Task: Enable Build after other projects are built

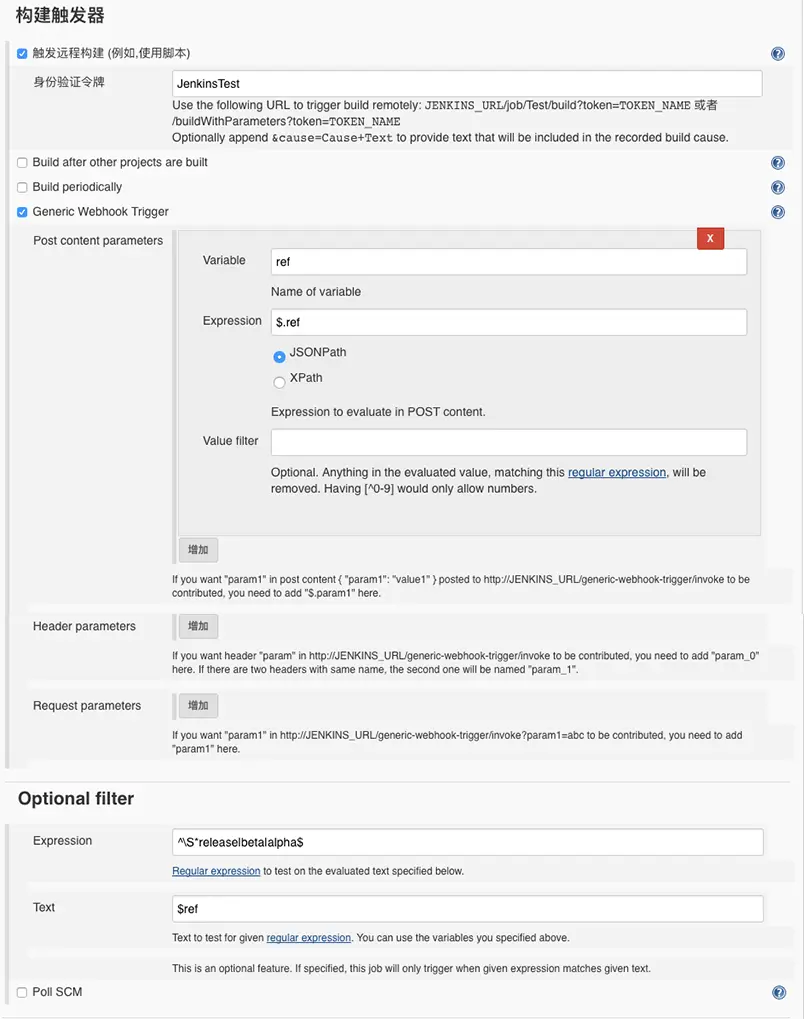Action: (22, 162)
